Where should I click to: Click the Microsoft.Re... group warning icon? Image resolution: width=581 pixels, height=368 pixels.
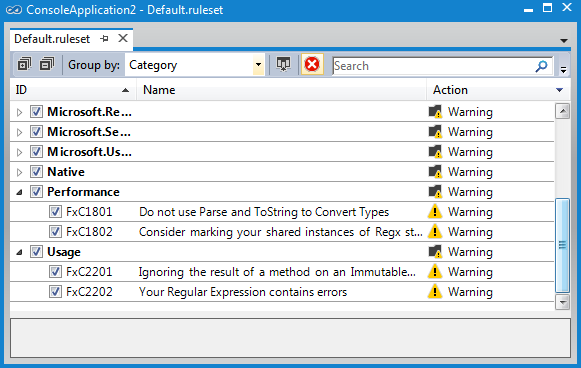[435, 112]
